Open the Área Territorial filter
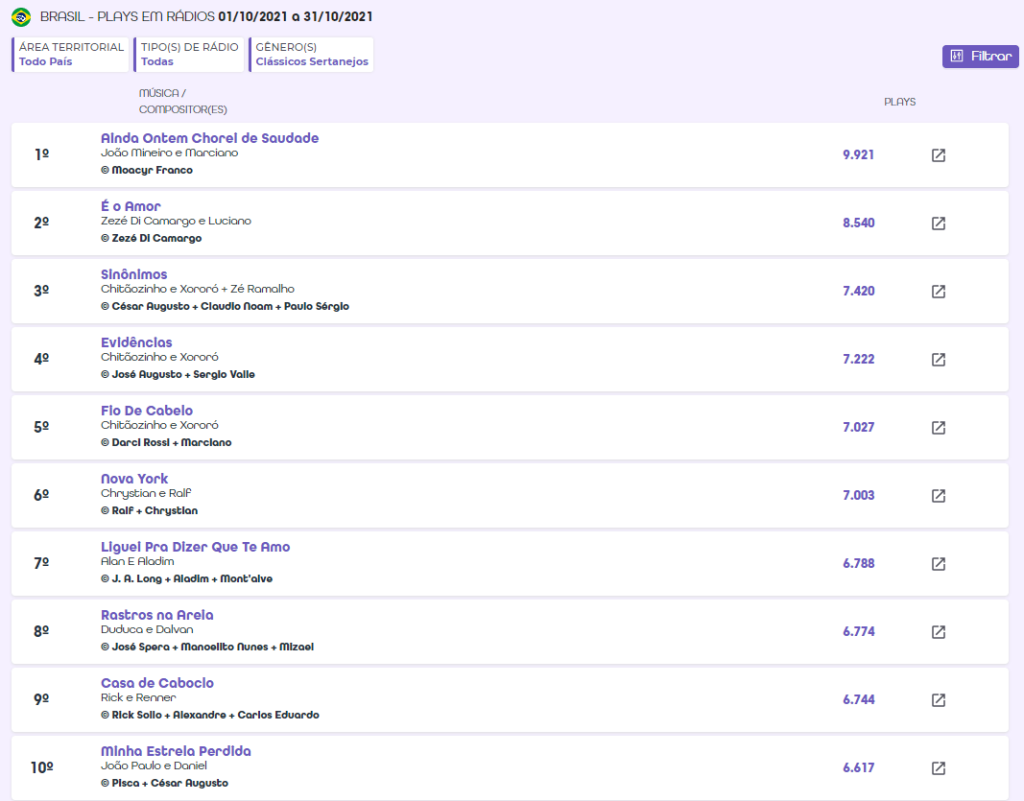The height and width of the screenshot is (801, 1024). pyautogui.click(x=71, y=54)
